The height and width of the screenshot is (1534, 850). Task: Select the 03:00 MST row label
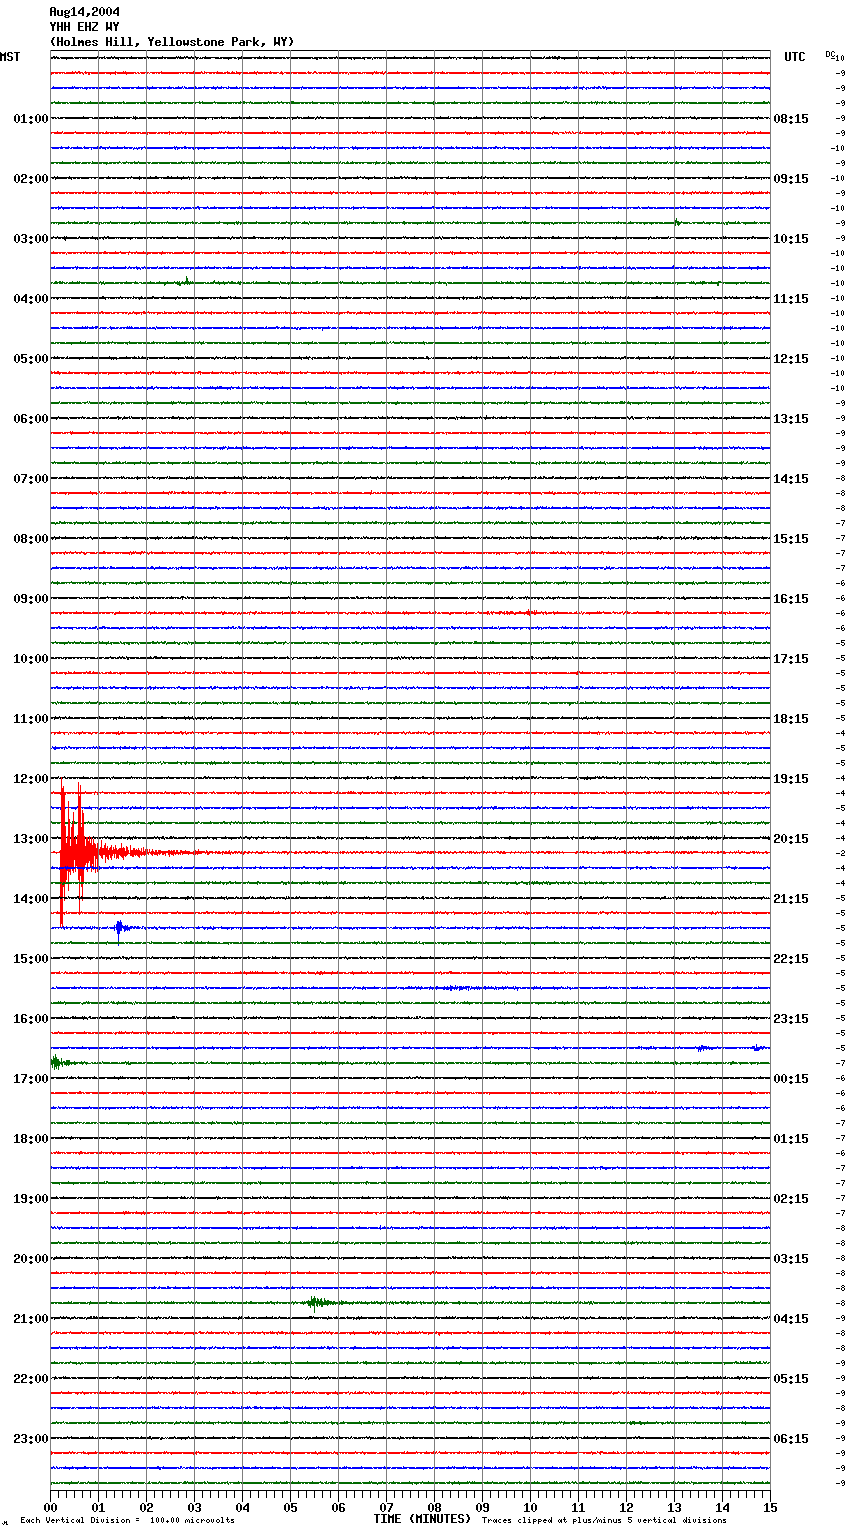click(x=30, y=239)
